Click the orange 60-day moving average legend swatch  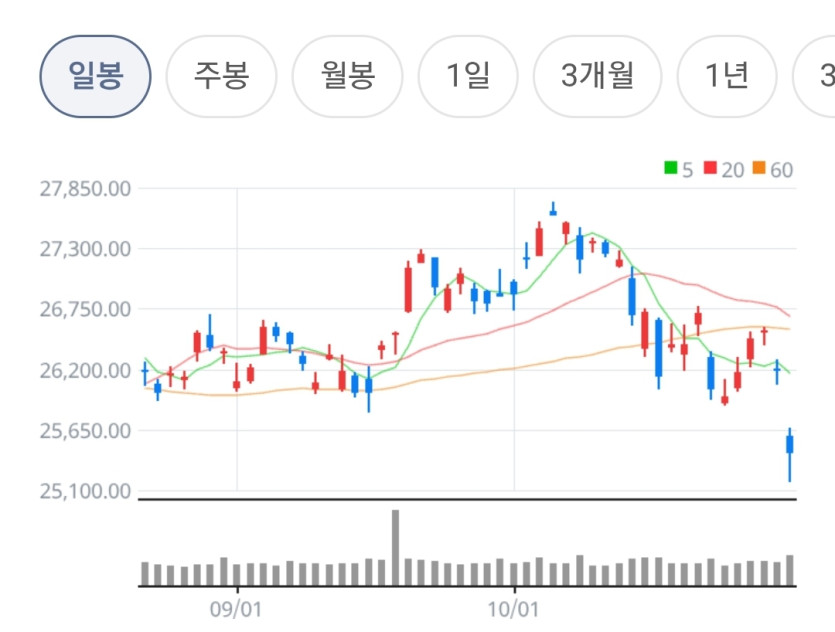pos(759,168)
